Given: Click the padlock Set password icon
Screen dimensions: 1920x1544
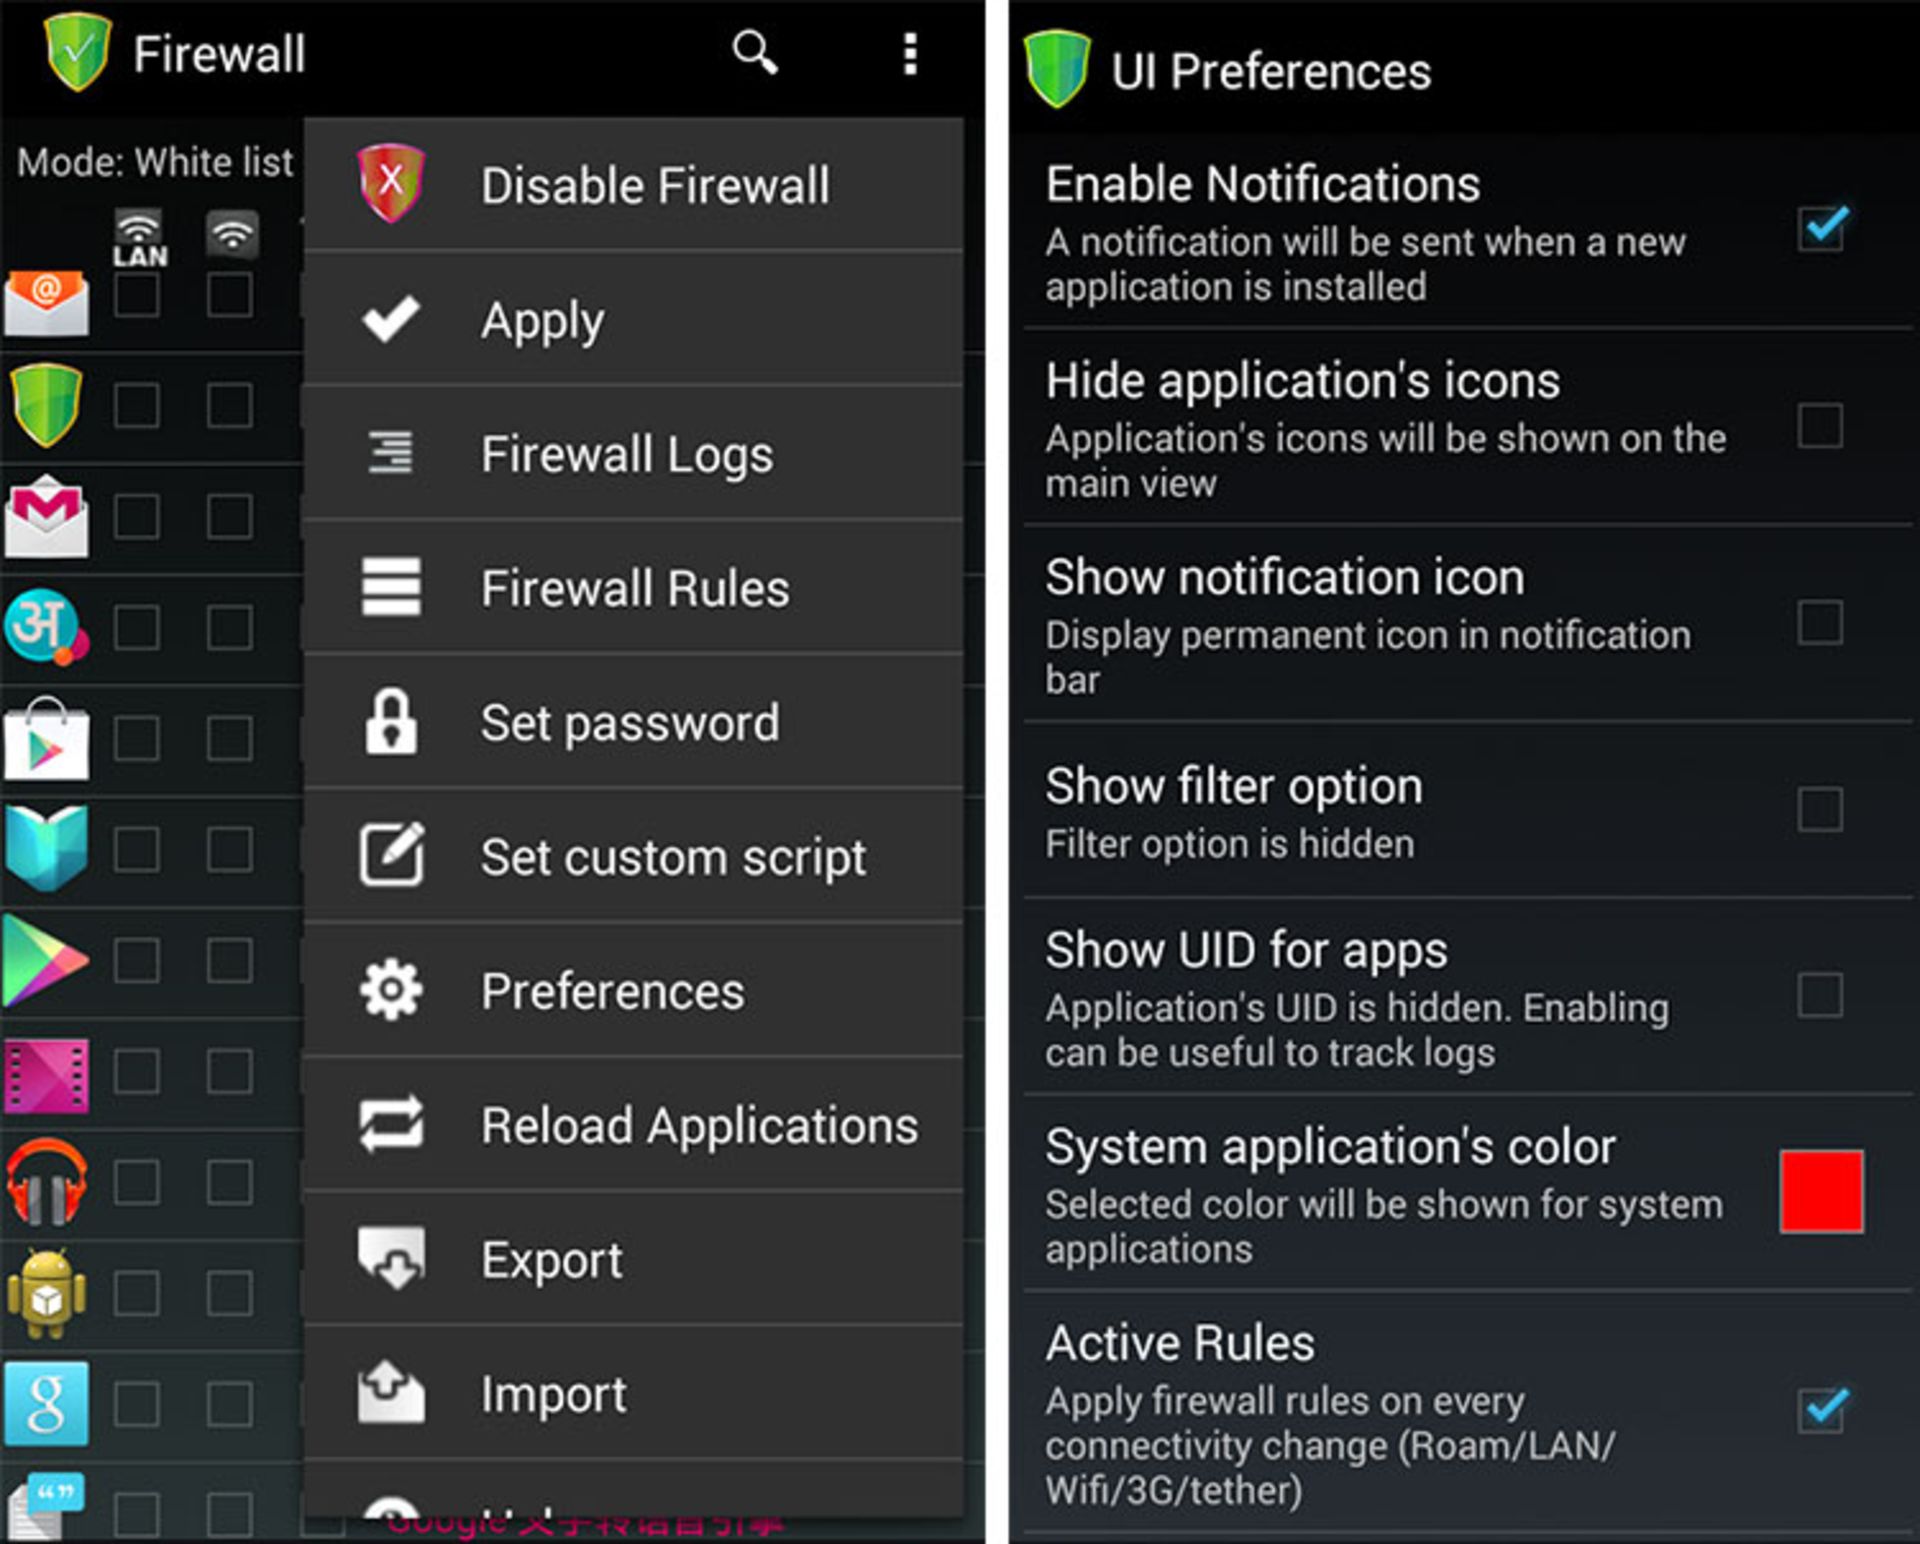Looking at the screenshot, I should click(x=391, y=721).
